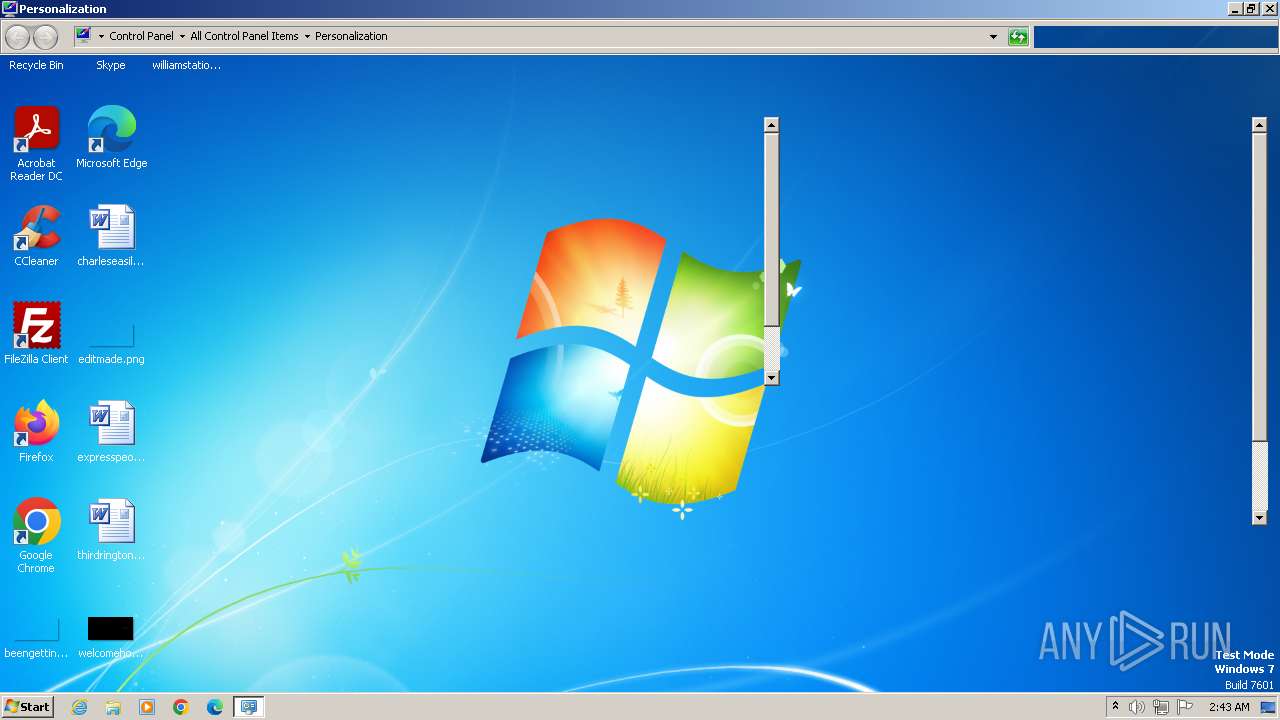The image size is (1280, 720).
Task: Go to the Control Panel breadcrumb
Action: point(141,36)
